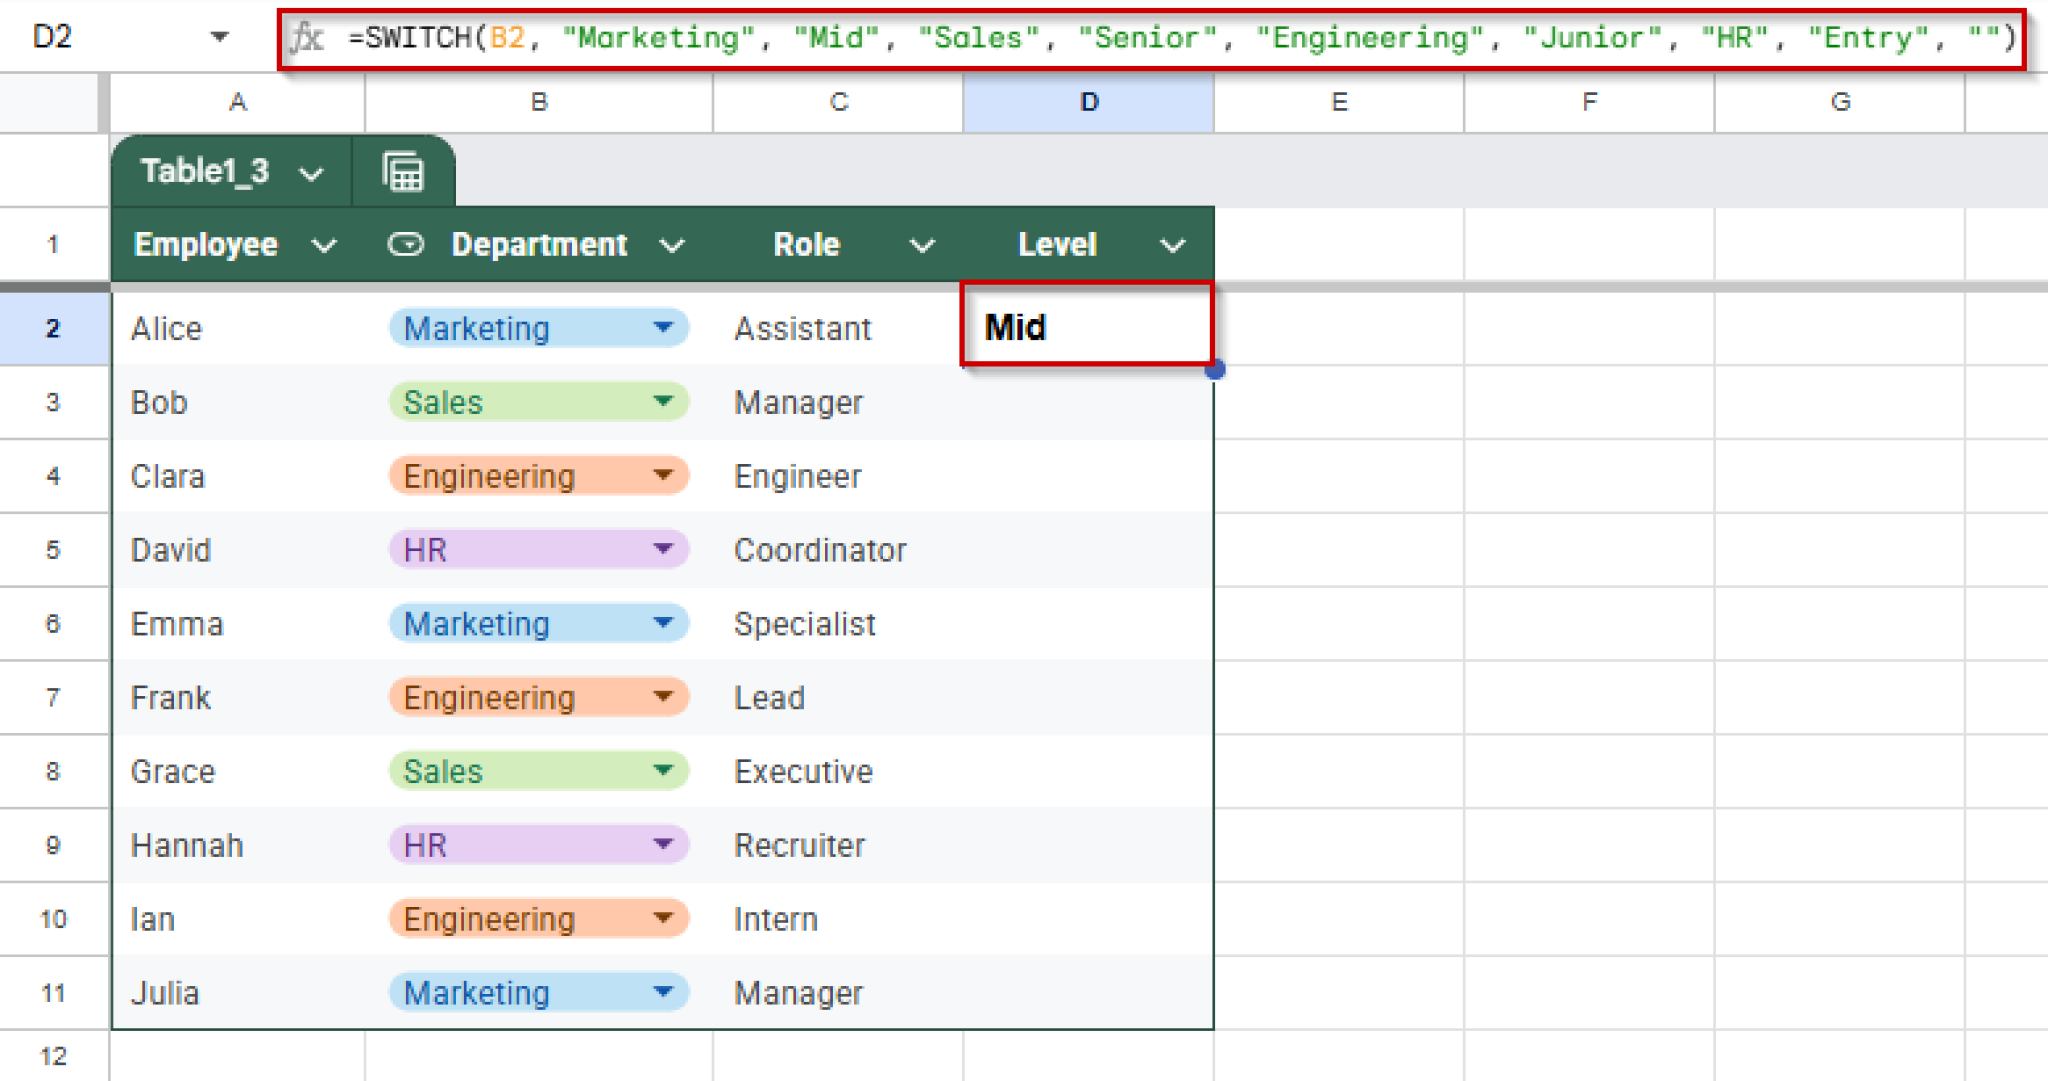Open the Employee column header dropdown
The image size is (2048, 1081).
pyautogui.click(x=324, y=244)
